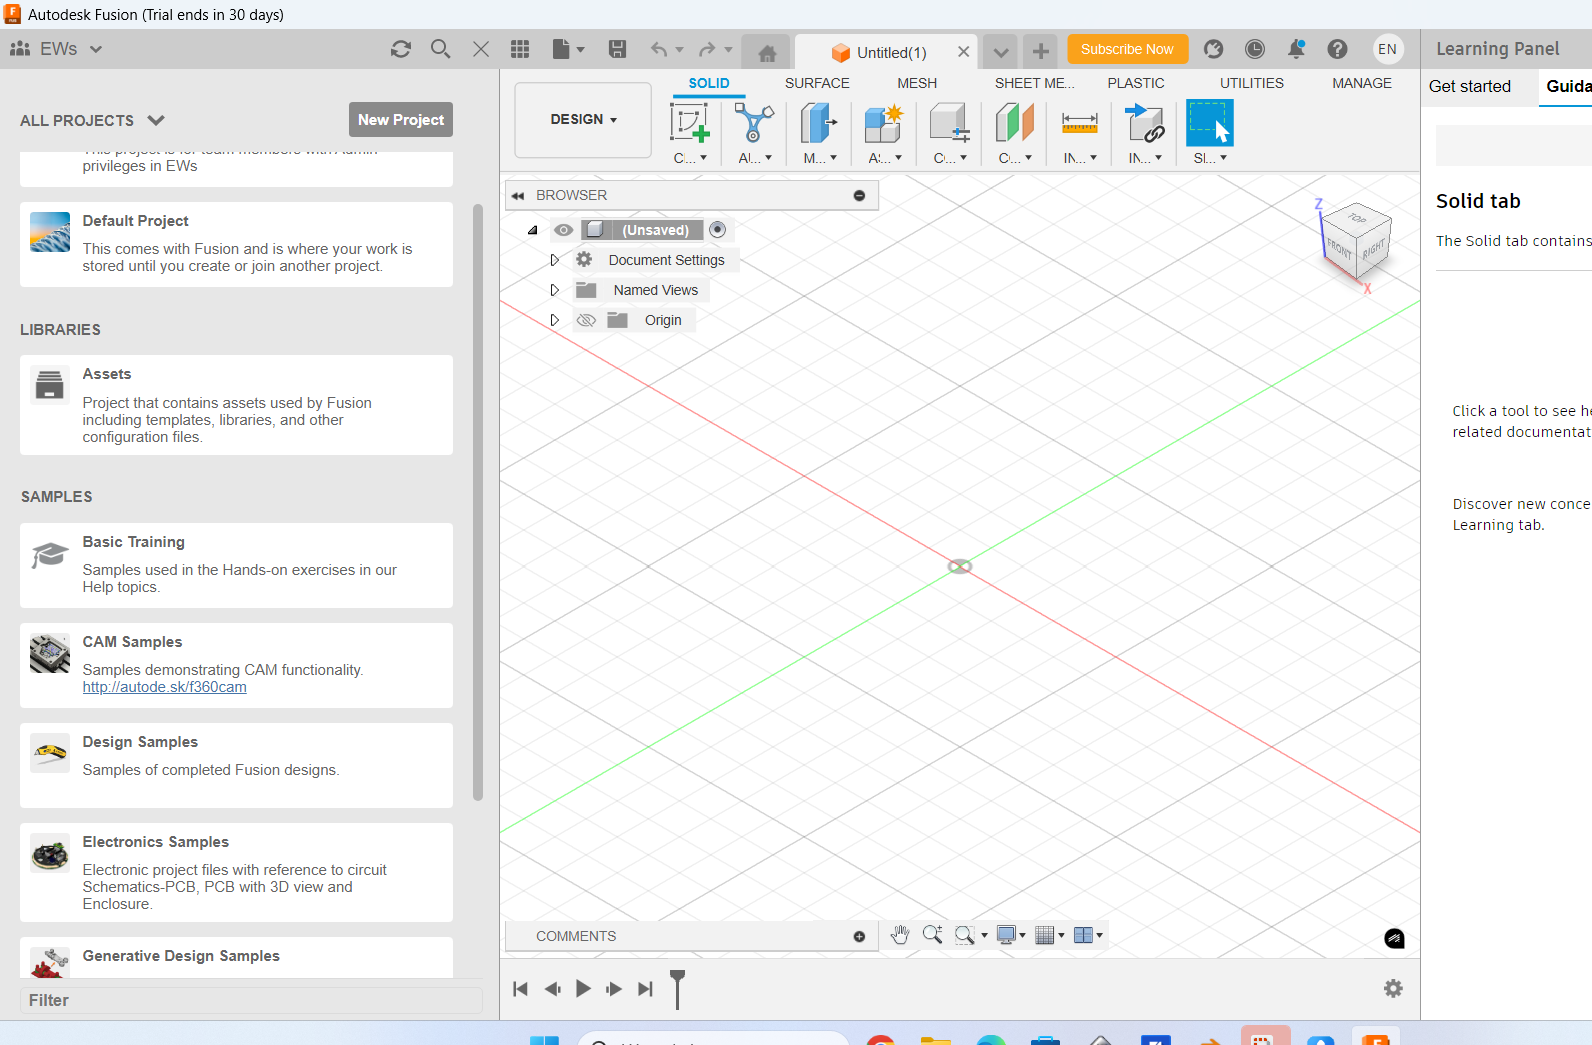Open the File menu dropdown

[568, 49]
